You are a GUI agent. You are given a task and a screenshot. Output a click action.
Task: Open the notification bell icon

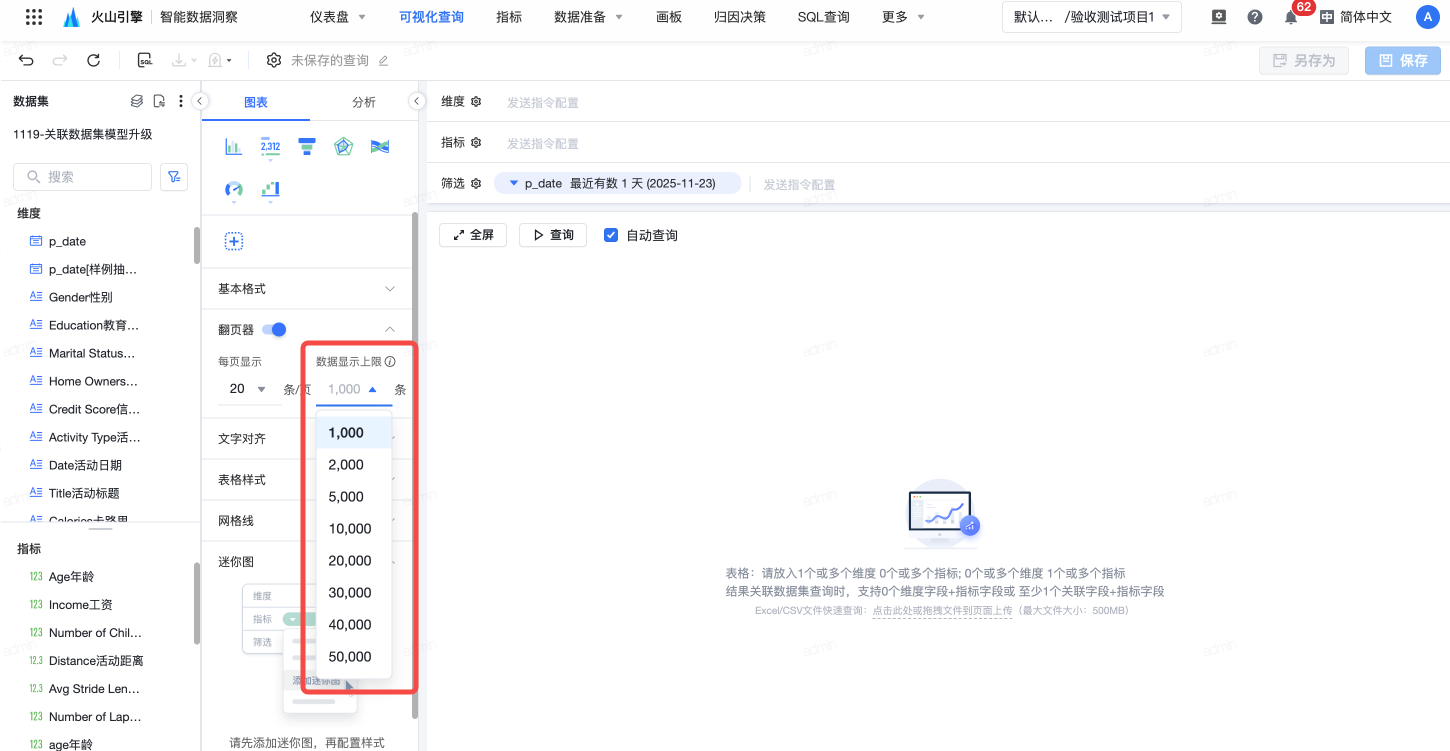click(x=1291, y=17)
